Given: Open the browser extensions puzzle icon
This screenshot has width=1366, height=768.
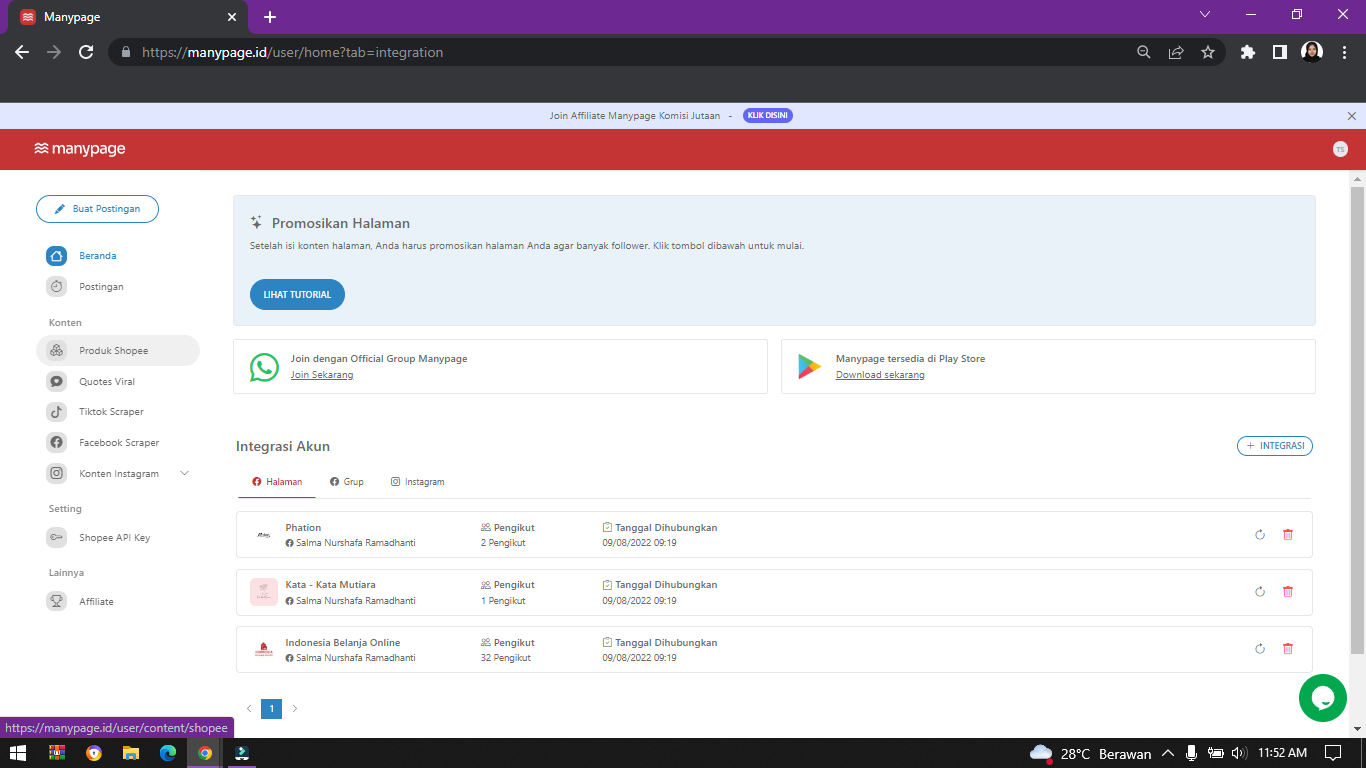Looking at the screenshot, I should (1247, 52).
